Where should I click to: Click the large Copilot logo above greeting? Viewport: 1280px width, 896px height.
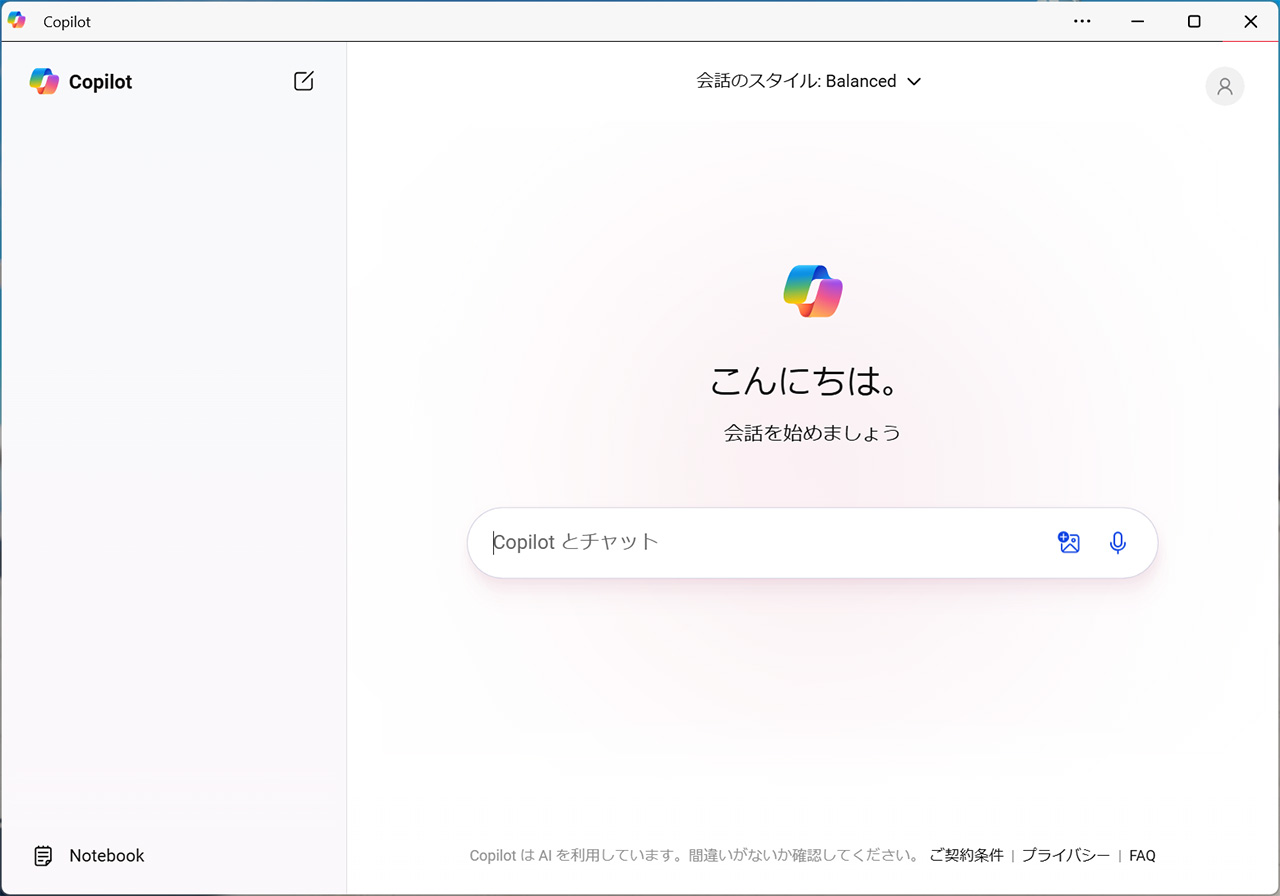click(813, 291)
